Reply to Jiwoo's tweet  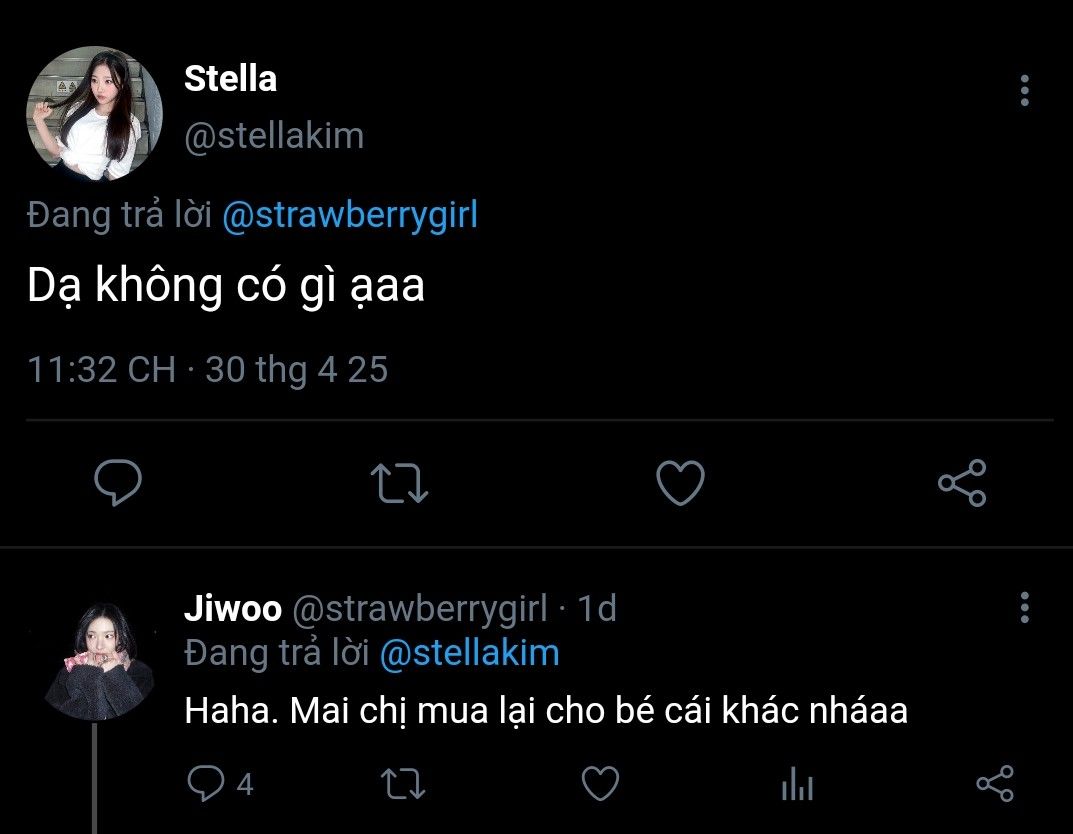tap(207, 784)
